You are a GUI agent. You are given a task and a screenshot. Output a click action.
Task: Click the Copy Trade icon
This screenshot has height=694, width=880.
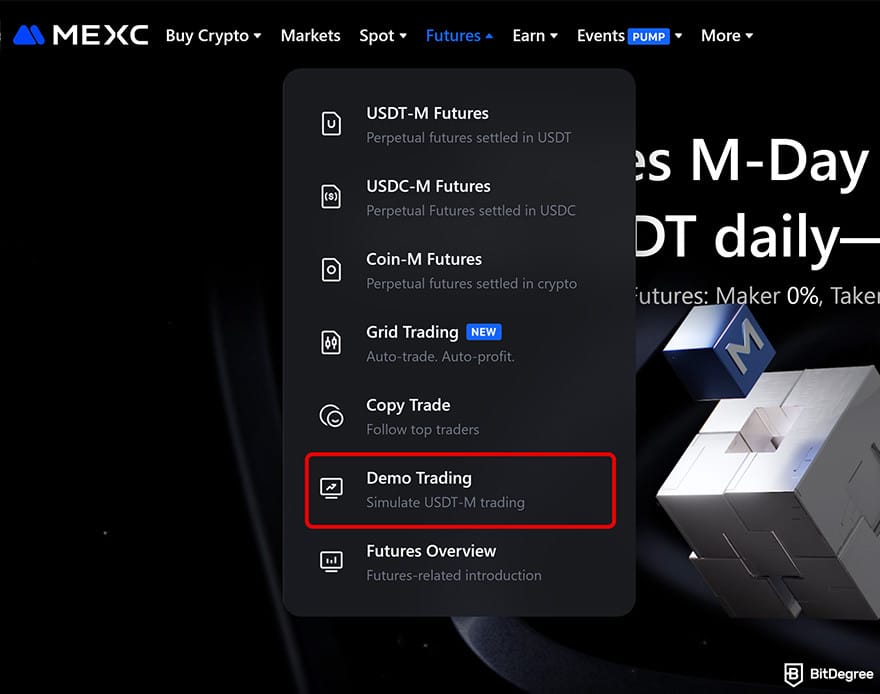331,416
